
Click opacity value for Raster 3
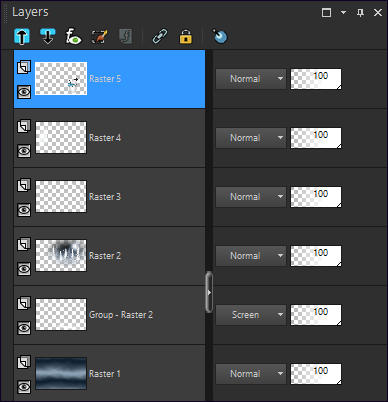tap(316, 197)
